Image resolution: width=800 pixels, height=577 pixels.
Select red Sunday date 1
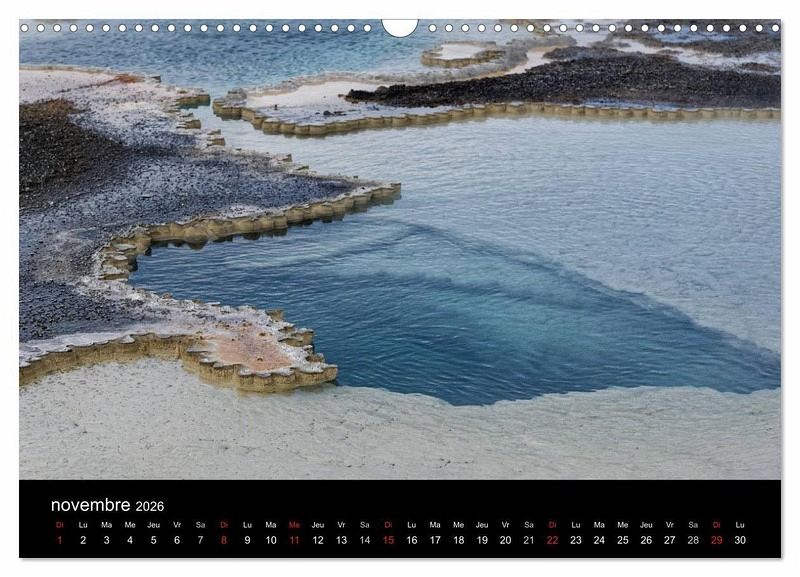coord(60,540)
